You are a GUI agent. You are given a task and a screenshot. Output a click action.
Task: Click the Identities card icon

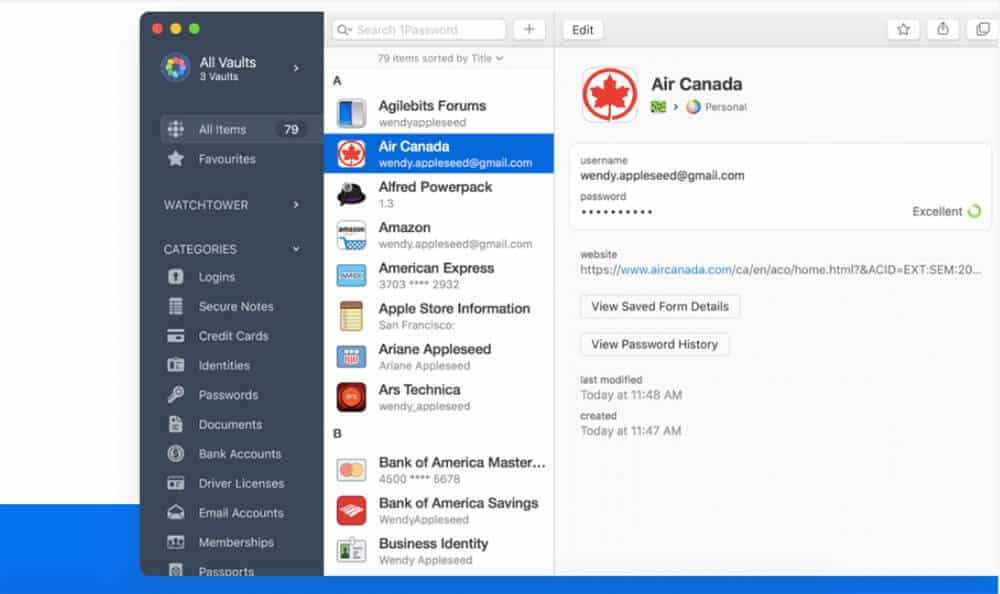175,365
